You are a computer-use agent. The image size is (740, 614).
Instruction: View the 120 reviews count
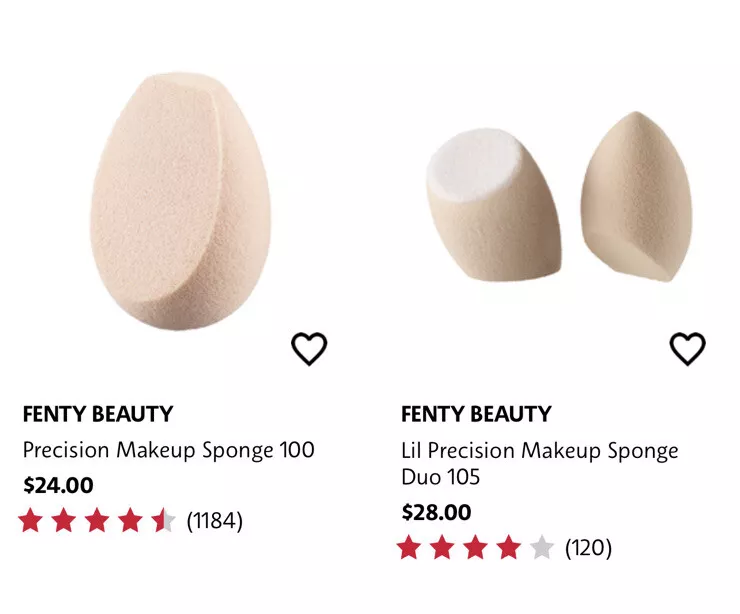tap(589, 547)
